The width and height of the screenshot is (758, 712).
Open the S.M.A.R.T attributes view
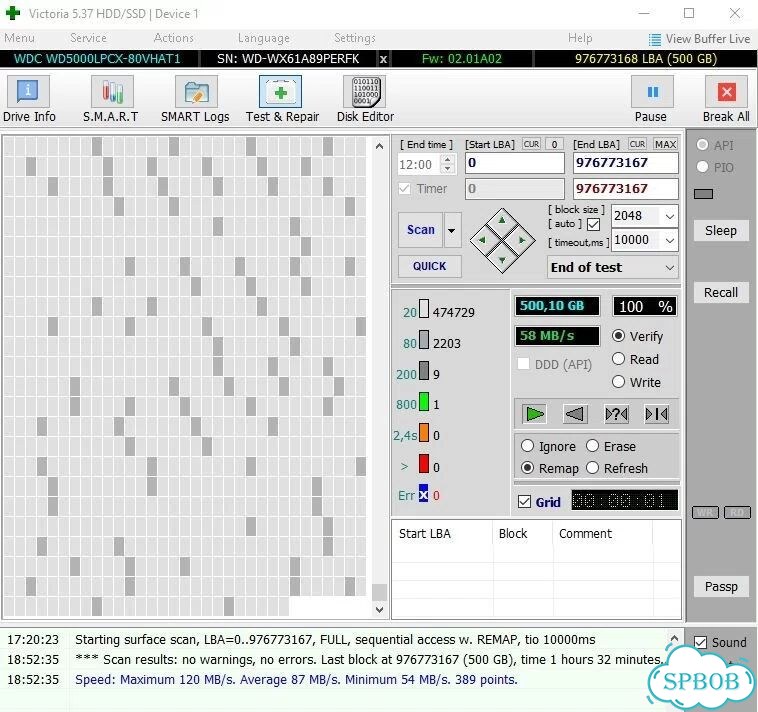point(111,99)
